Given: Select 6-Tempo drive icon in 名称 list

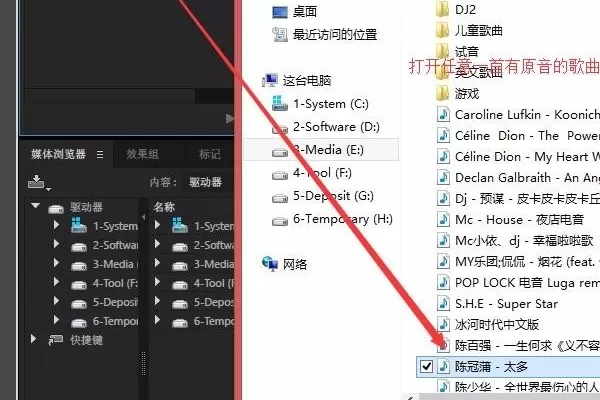Looking at the screenshot, I should (180, 322).
